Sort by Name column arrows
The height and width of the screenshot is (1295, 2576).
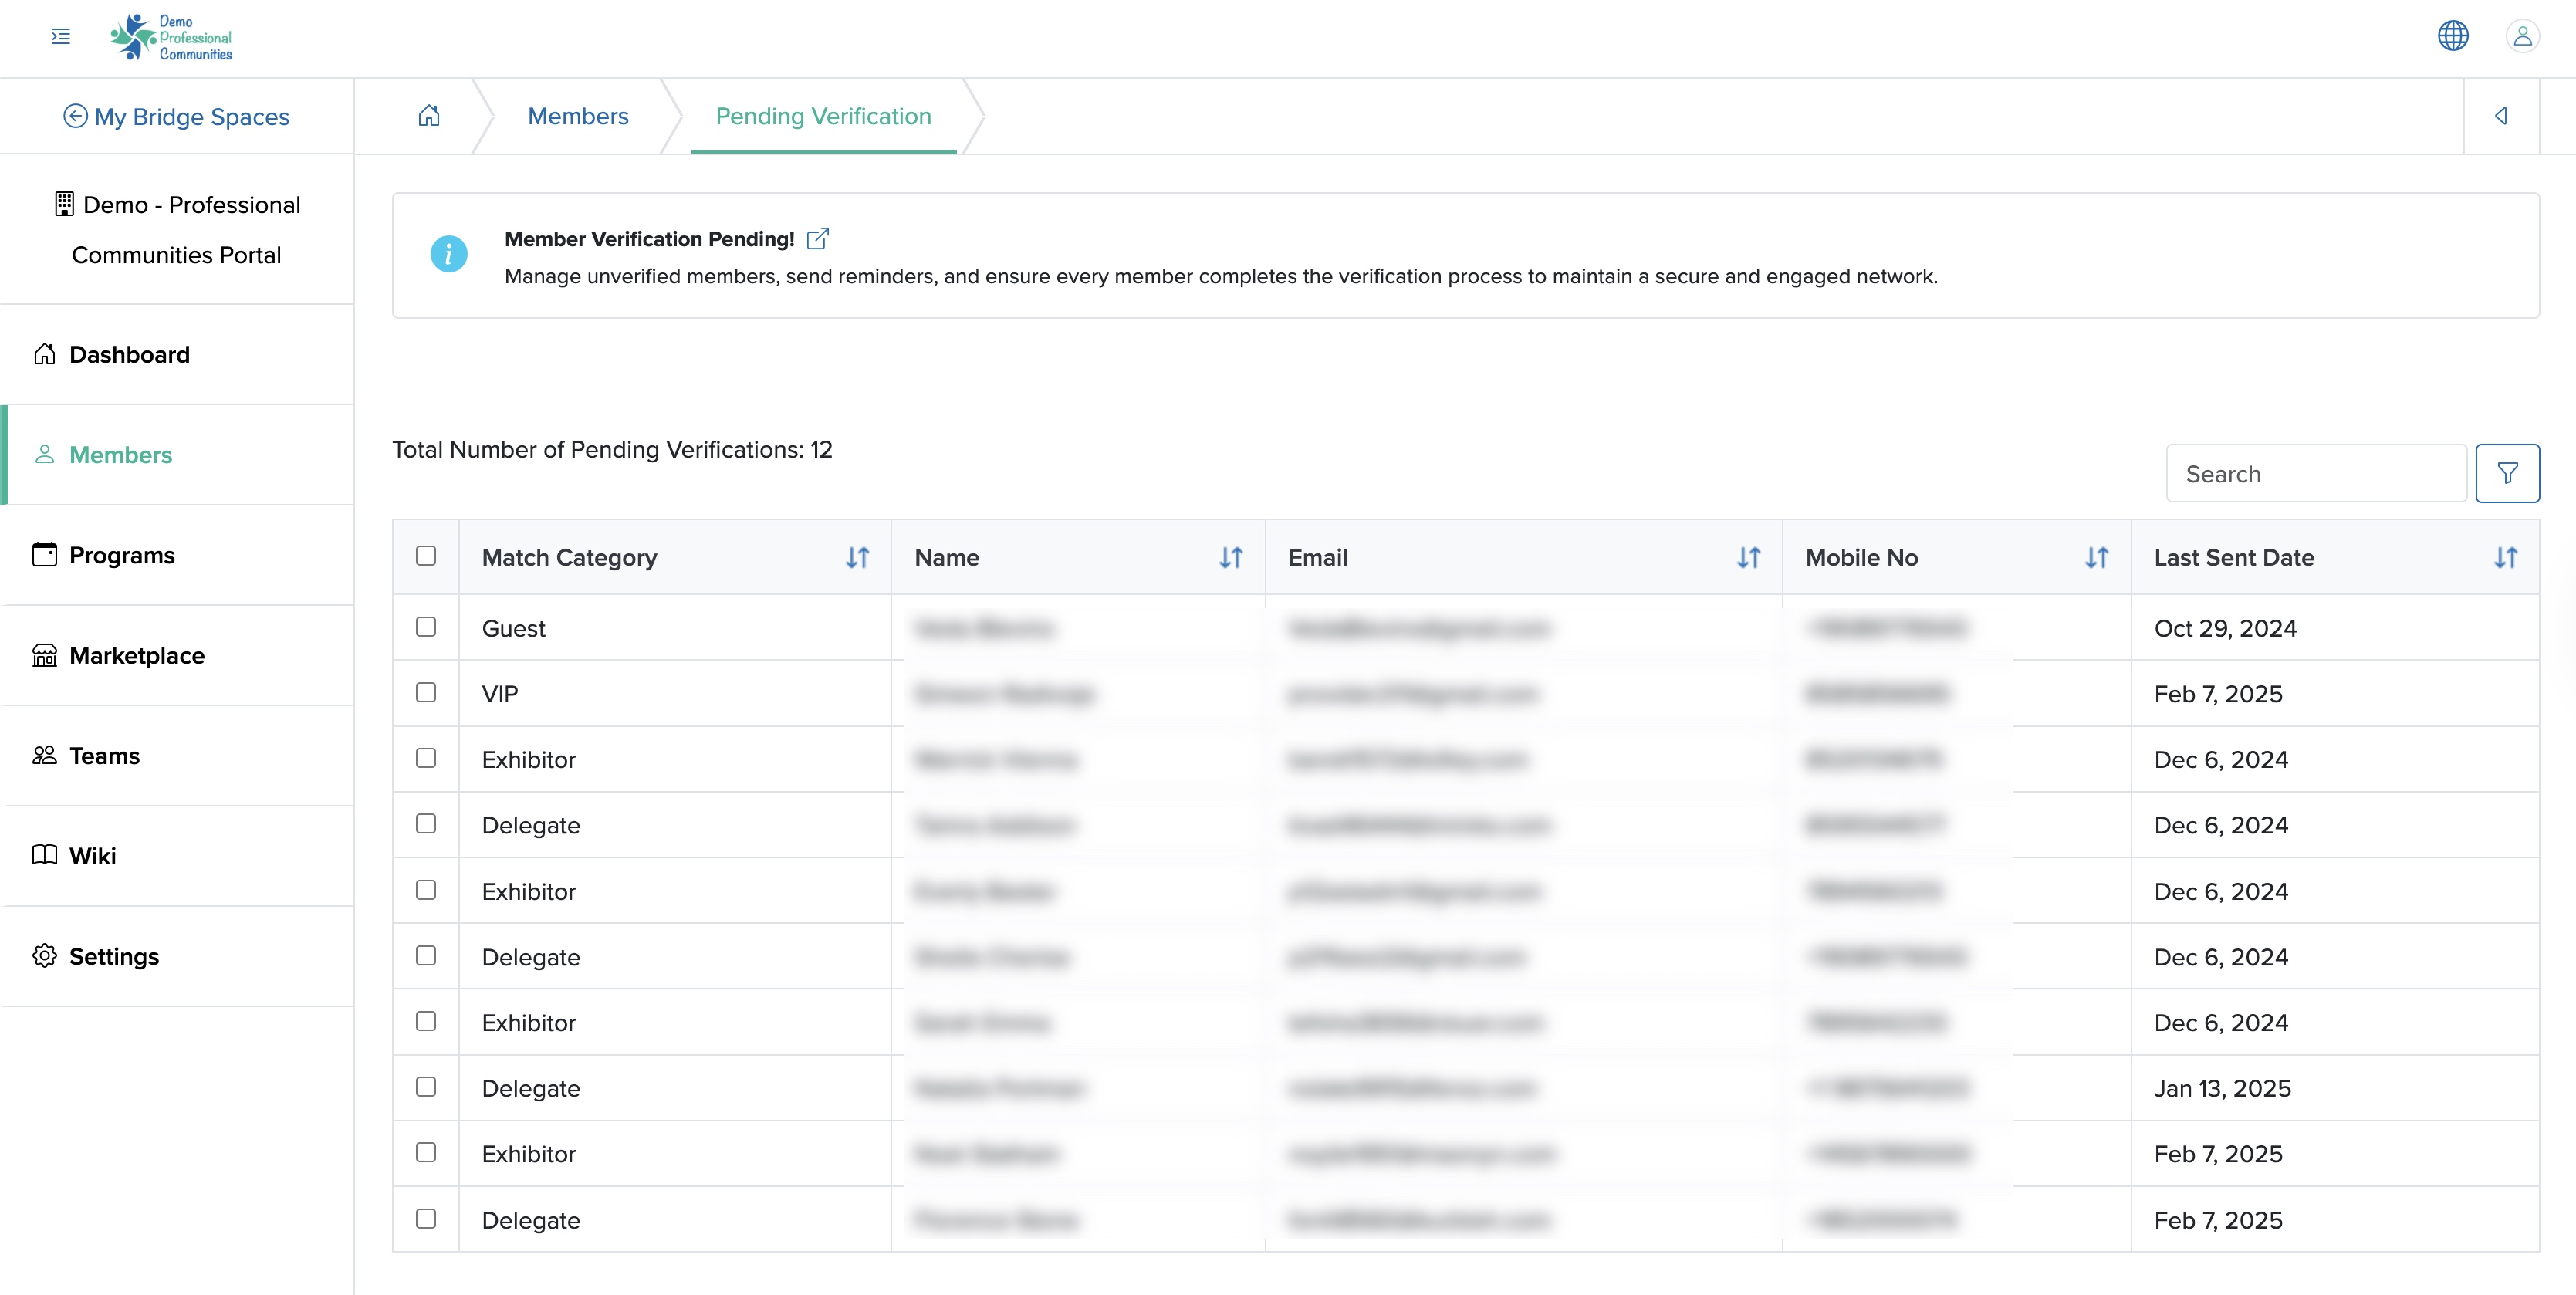(1230, 558)
